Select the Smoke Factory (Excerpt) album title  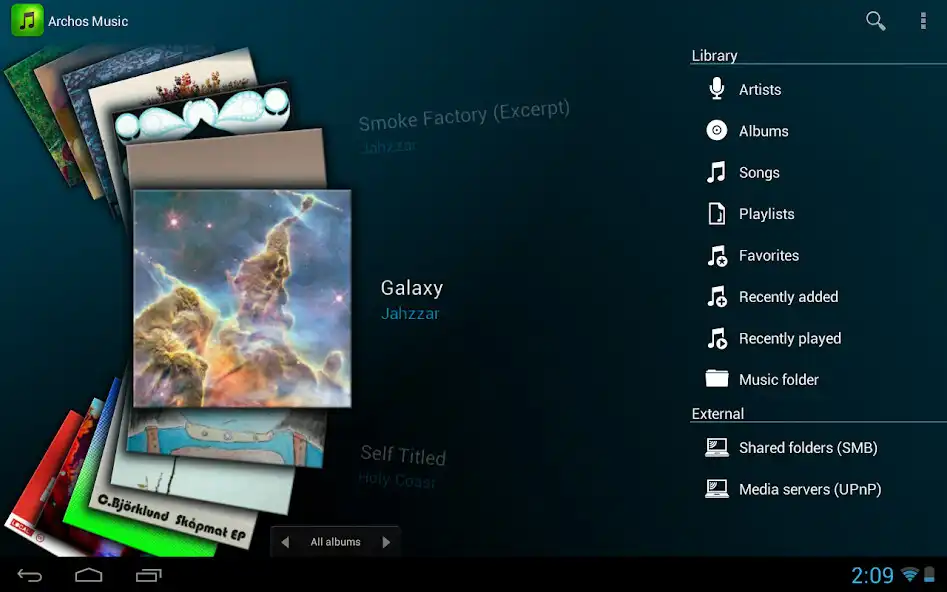(x=464, y=115)
